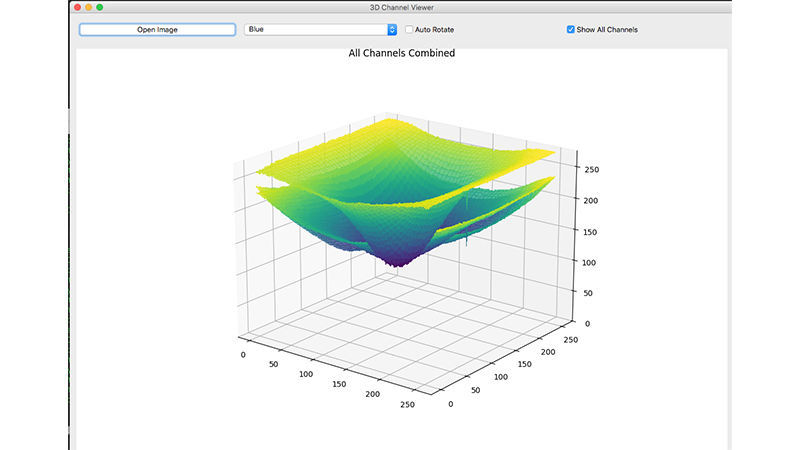Click the Open Image button
The width and height of the screenshot is (800, 450).
click(x=157, y=30)
